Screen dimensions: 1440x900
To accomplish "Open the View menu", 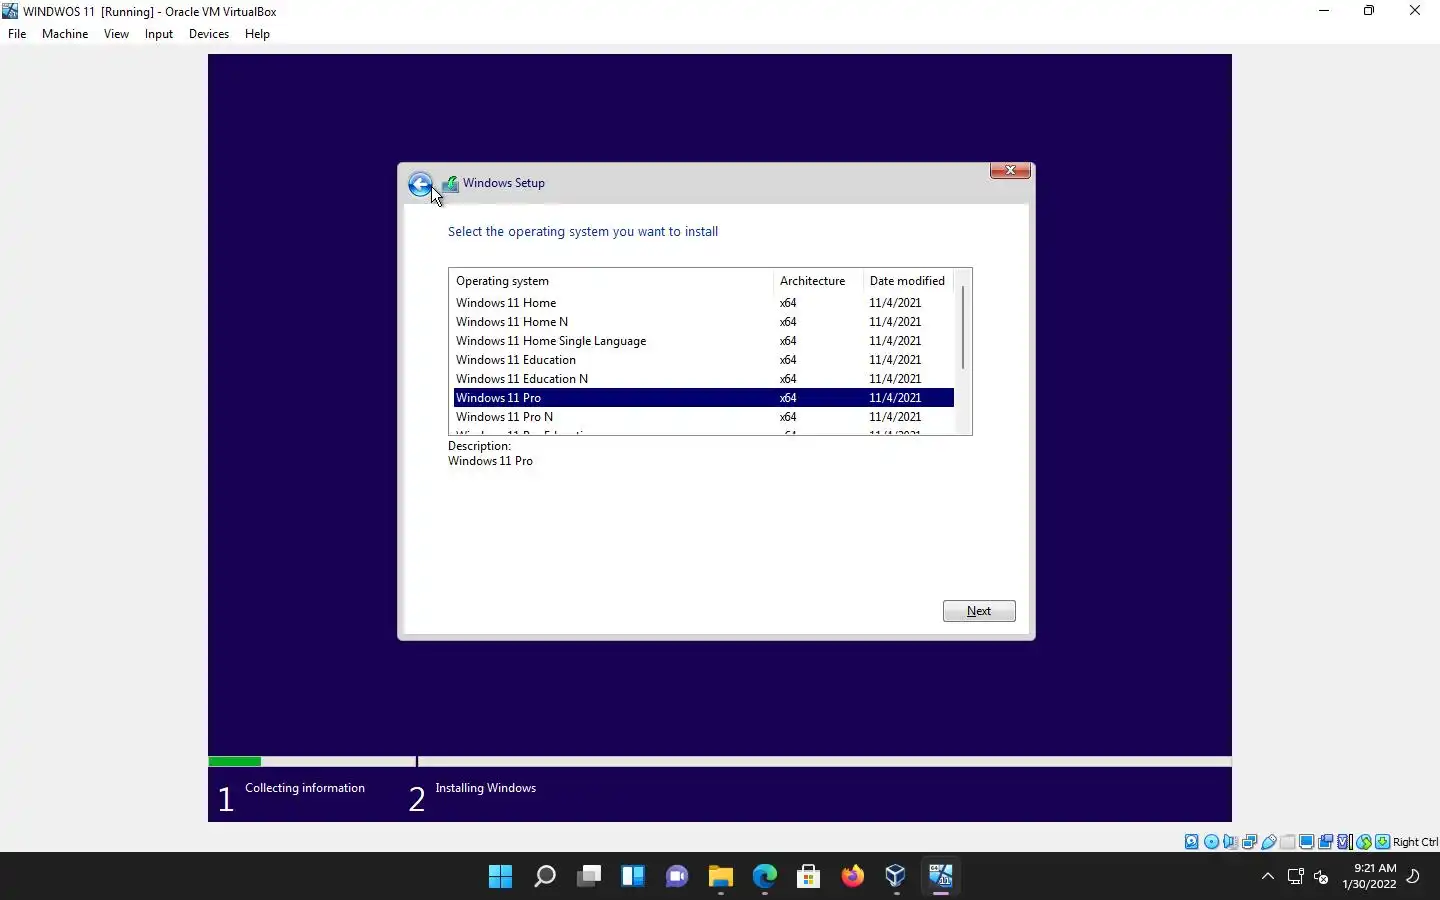I will tap(116, 34).
